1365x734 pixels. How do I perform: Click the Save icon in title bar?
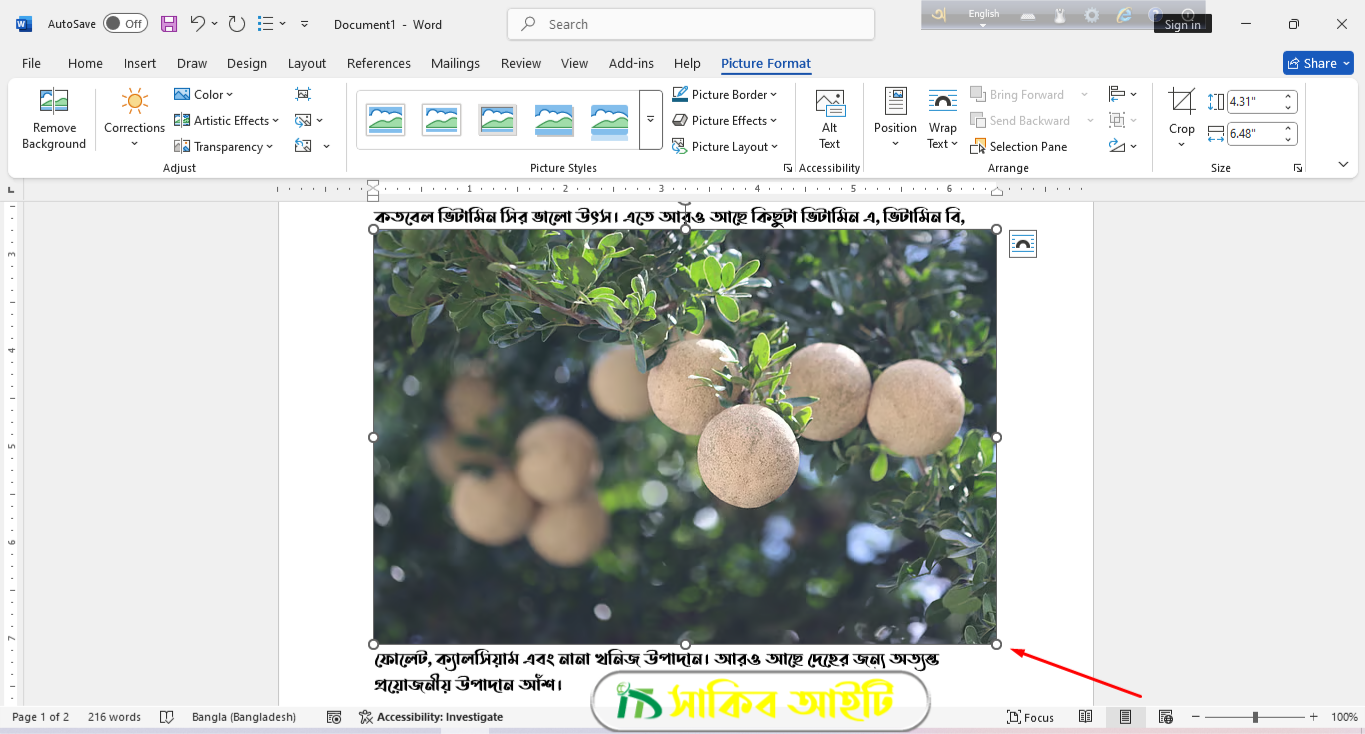coord(169,24)
